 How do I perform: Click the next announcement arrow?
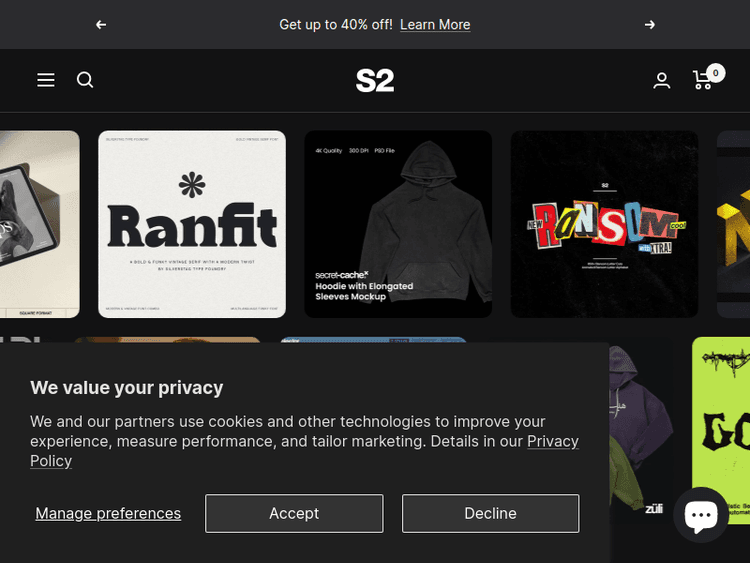[650, 24]
